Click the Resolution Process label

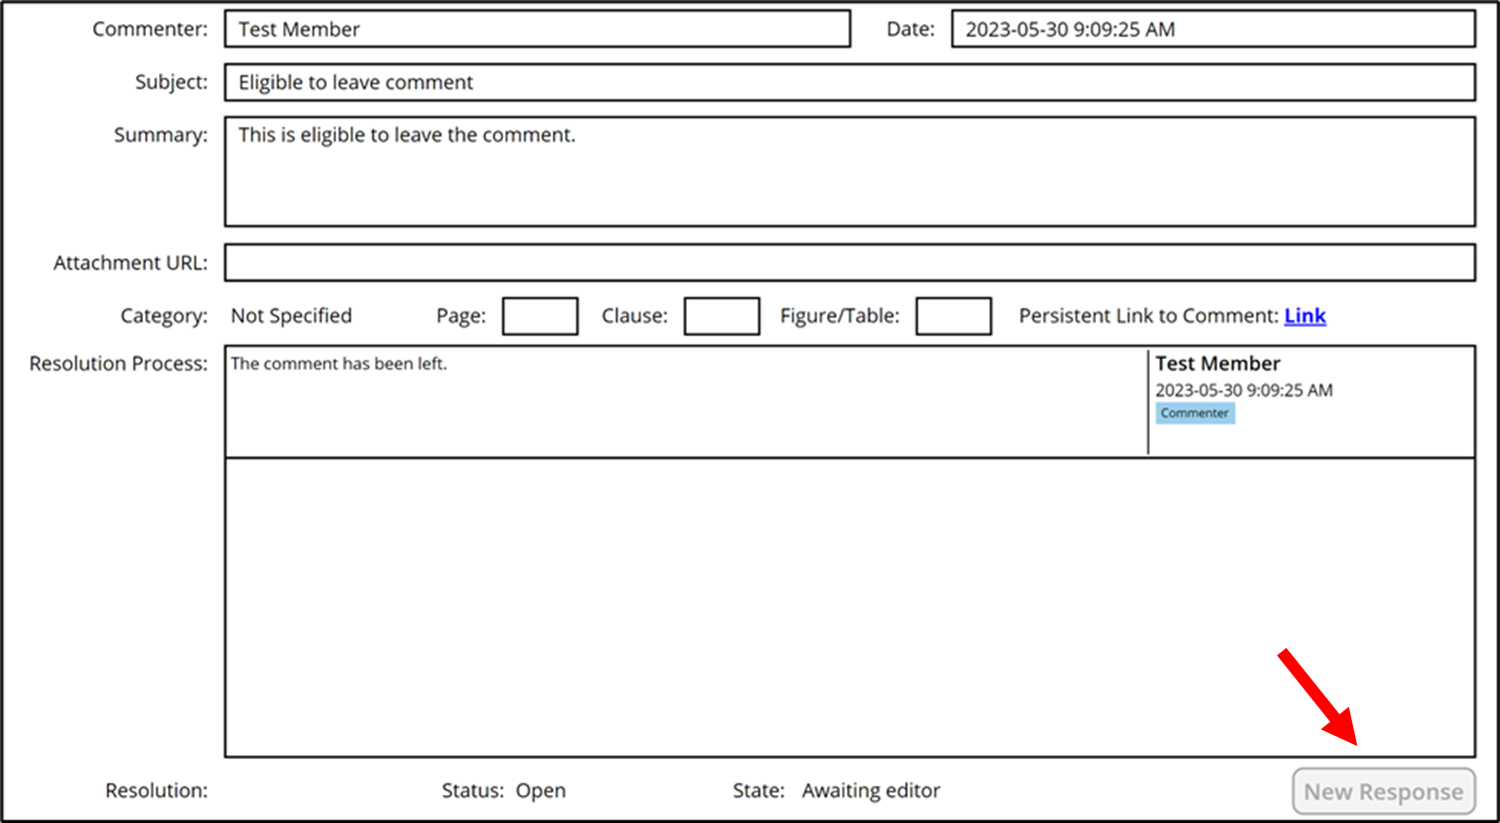point(118,364)
